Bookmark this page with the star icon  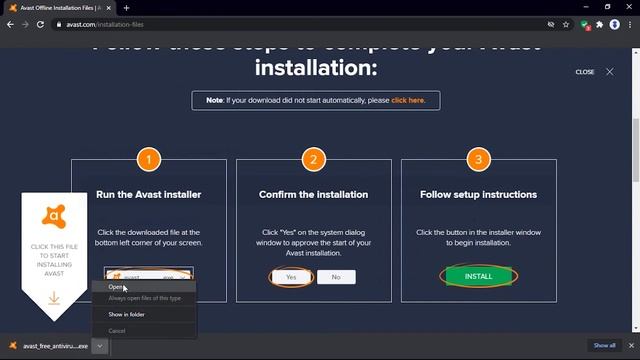coord(566,25)
